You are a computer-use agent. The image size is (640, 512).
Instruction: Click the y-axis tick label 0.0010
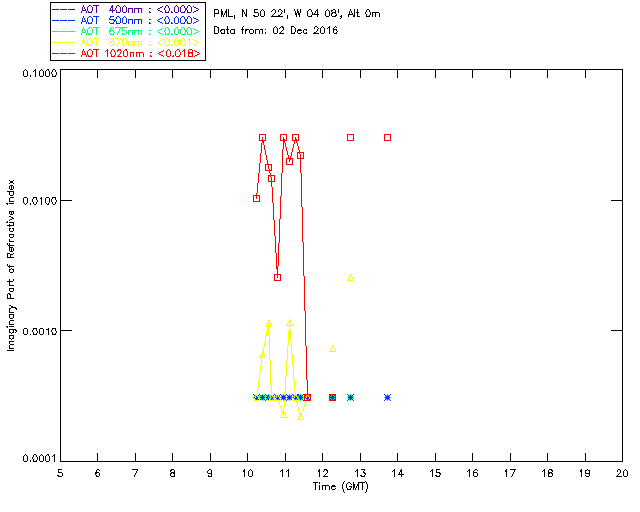[39, 331]
